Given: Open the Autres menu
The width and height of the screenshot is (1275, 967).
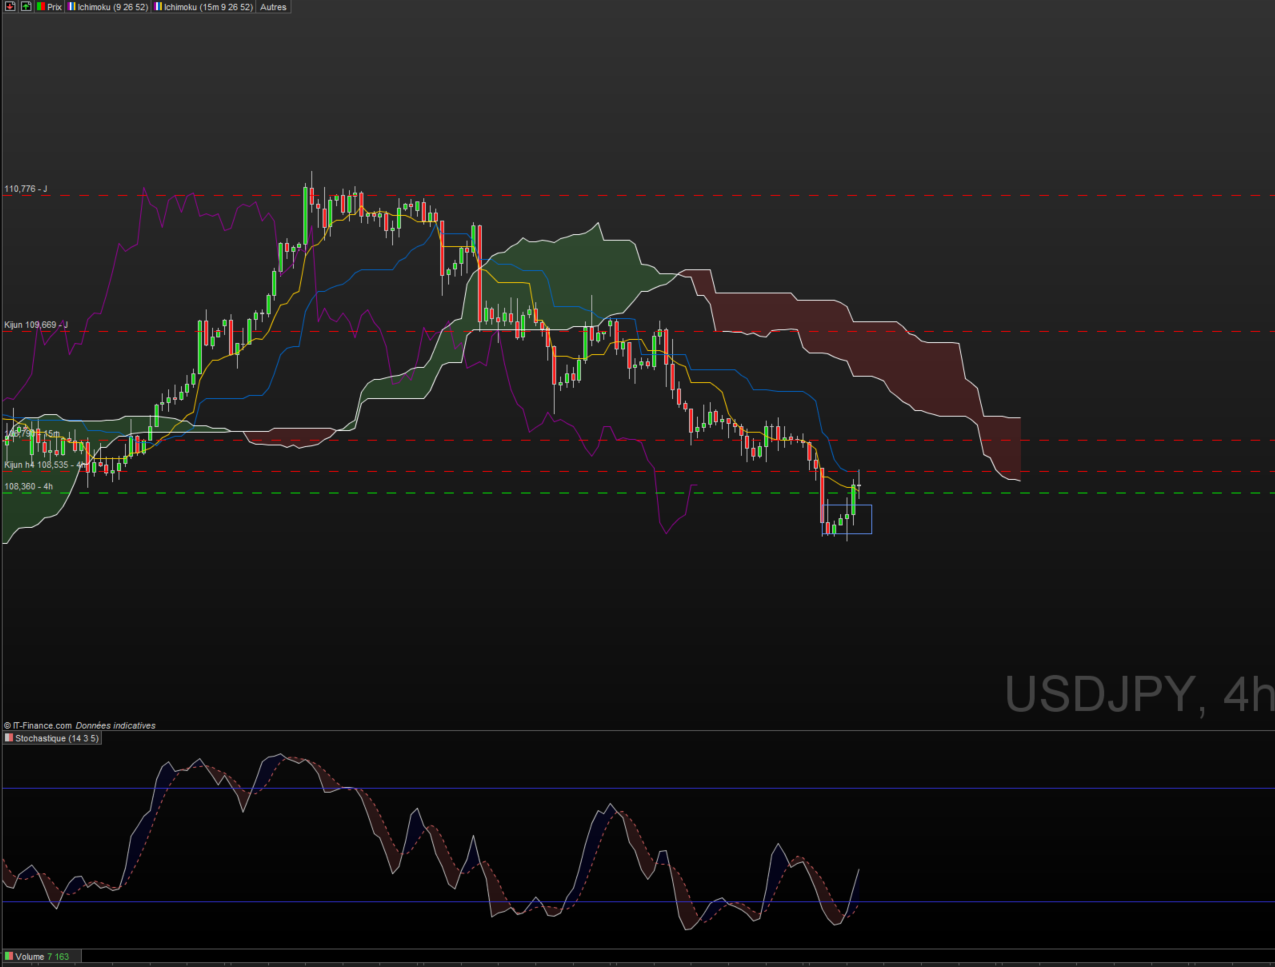Looking at the screenshot, I should click(273, 7).
